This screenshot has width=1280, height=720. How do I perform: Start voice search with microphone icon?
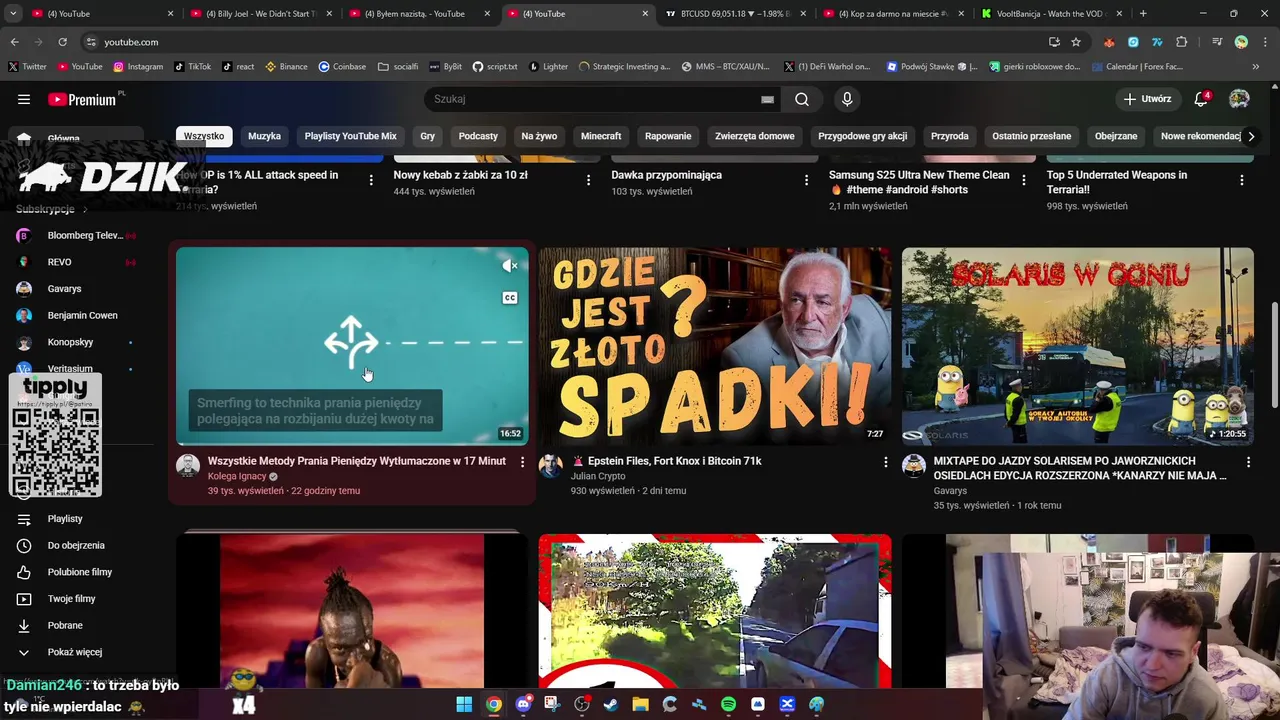pos(847,99)
